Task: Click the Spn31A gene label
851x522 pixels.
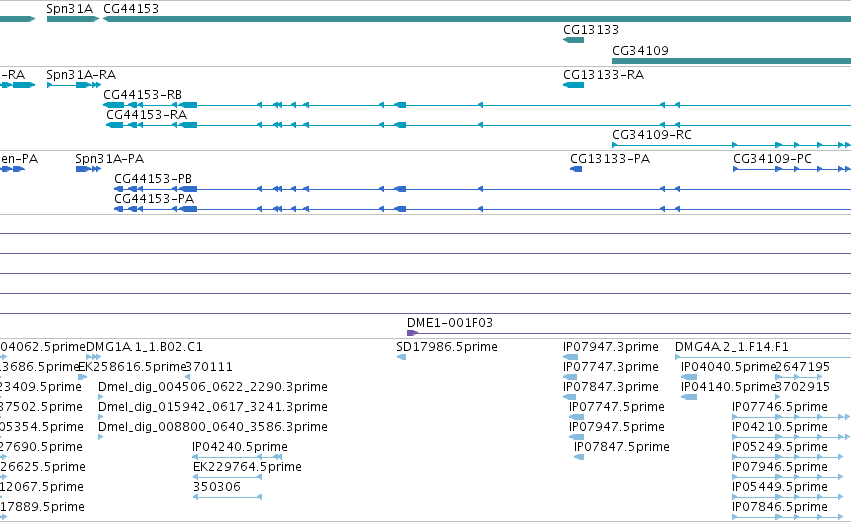Action: 69,9
